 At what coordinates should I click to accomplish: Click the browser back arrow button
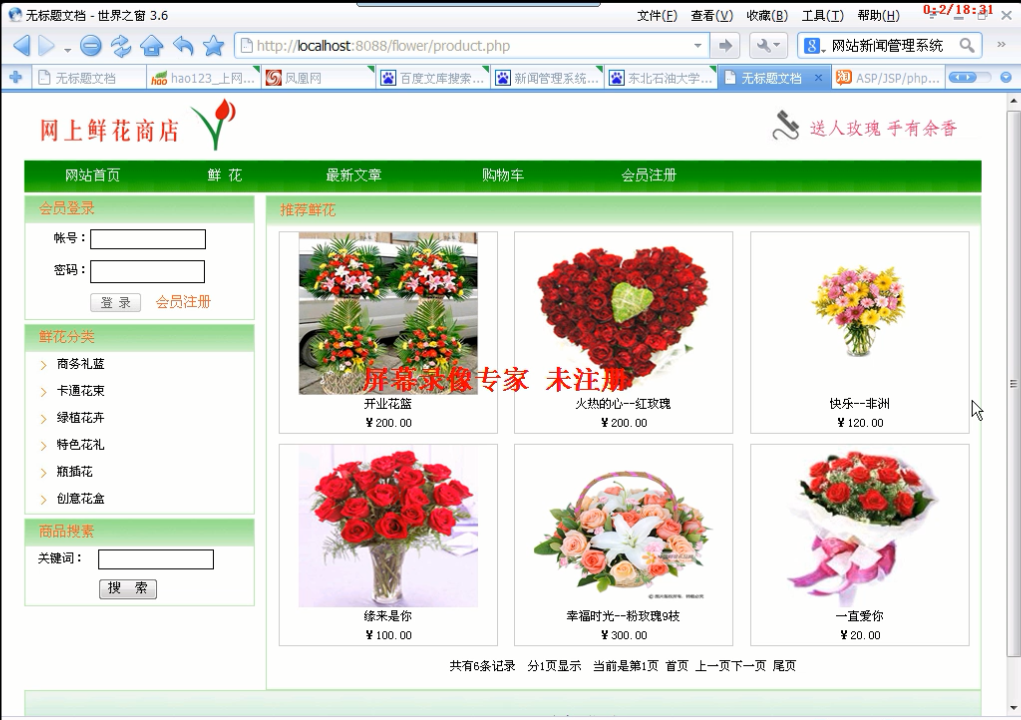pos(21,46)
